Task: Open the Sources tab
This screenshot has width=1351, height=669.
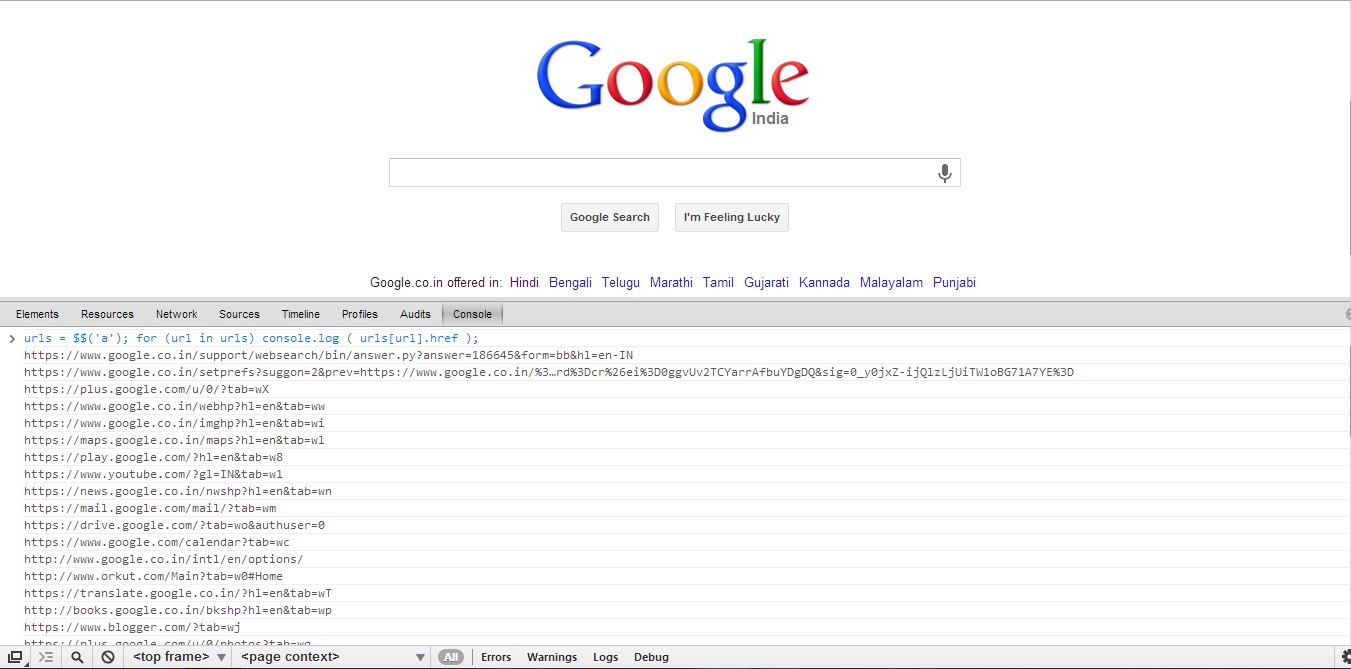Action: [x=239, y=314]
